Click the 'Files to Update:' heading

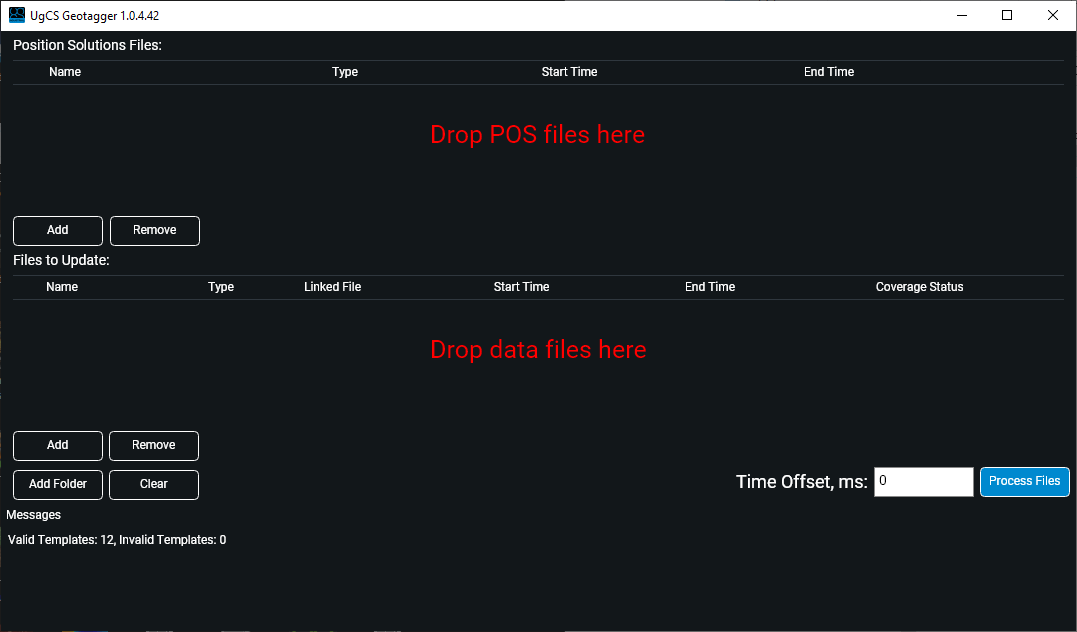[x=61, y=260]
